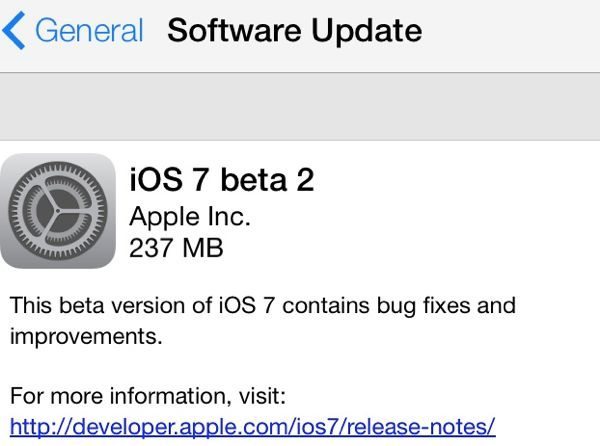Go back to General settings
Viewport: 600px width, 446px height.
click(x=73, y=31)
